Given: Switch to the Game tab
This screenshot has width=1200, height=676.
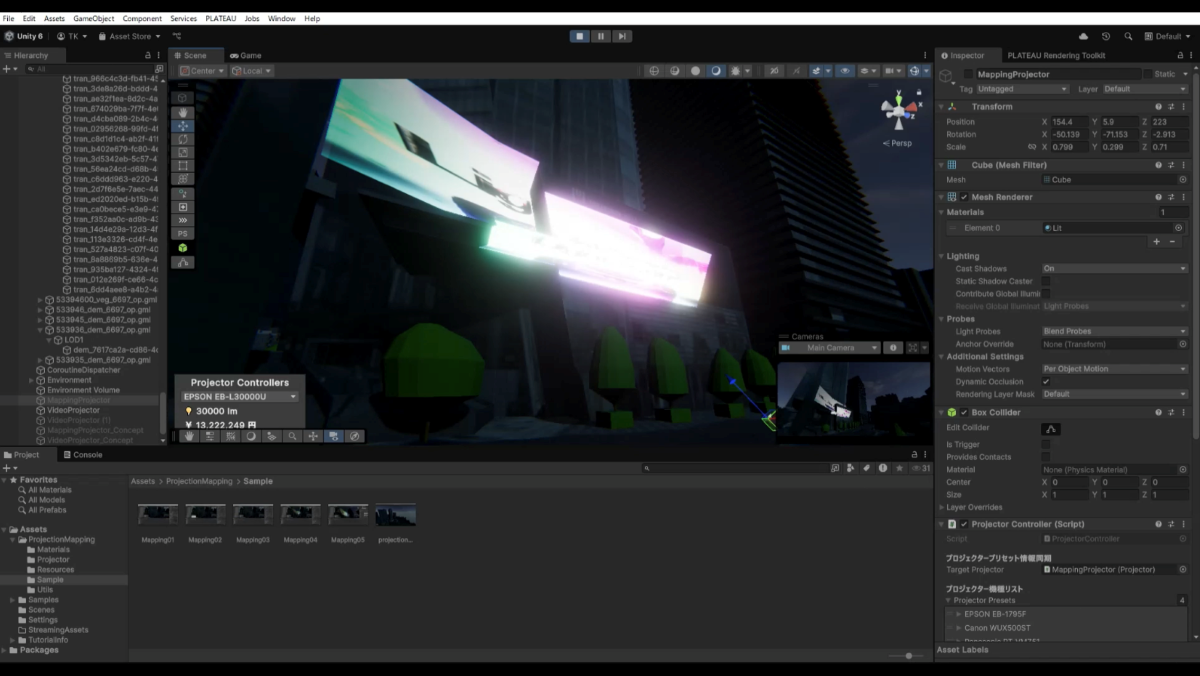Looking at the screenshot, I should click(245, 55).
